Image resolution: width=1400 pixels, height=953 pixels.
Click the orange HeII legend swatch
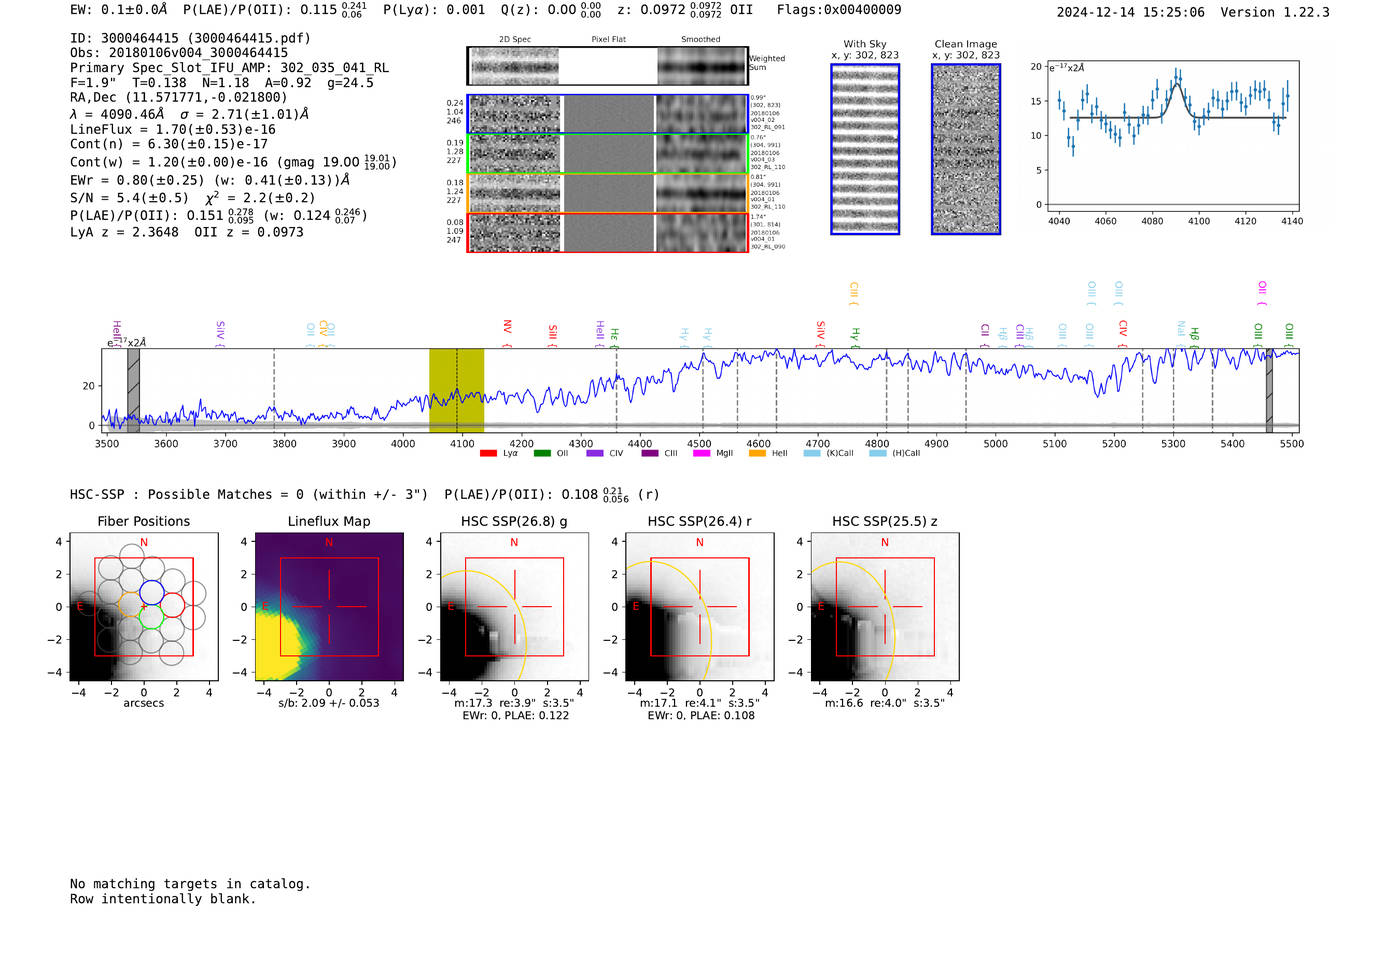757,453
